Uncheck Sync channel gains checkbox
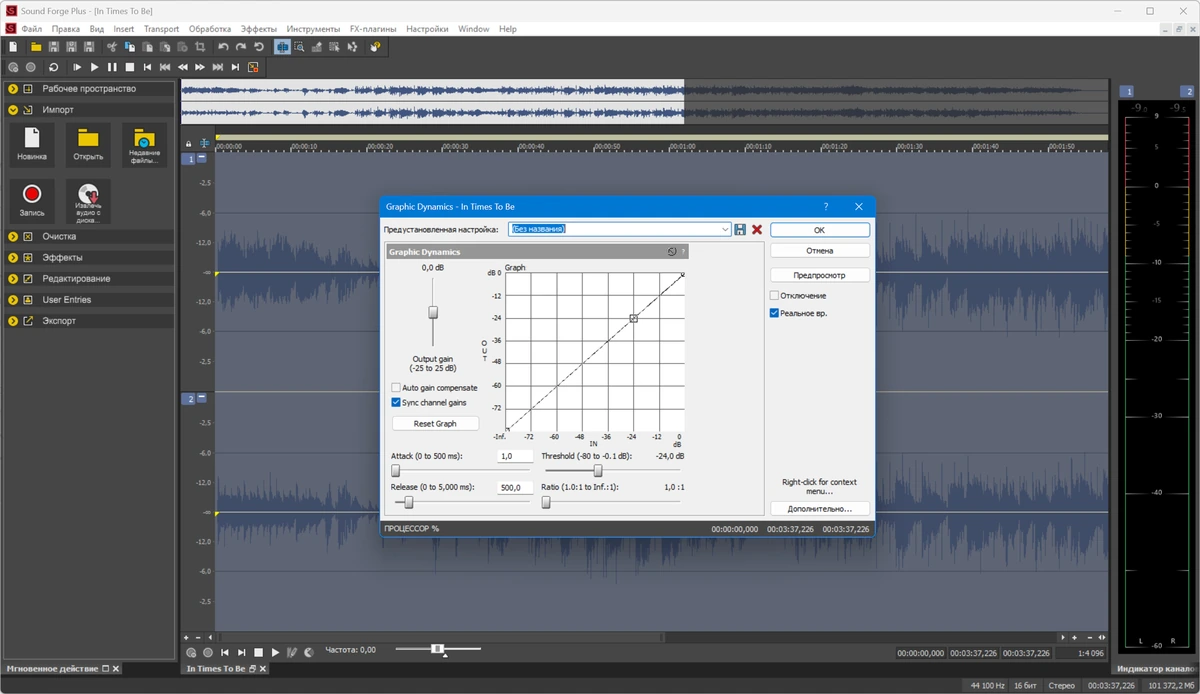Screen dimensions: 1200x694 click(x=396, y=402)
